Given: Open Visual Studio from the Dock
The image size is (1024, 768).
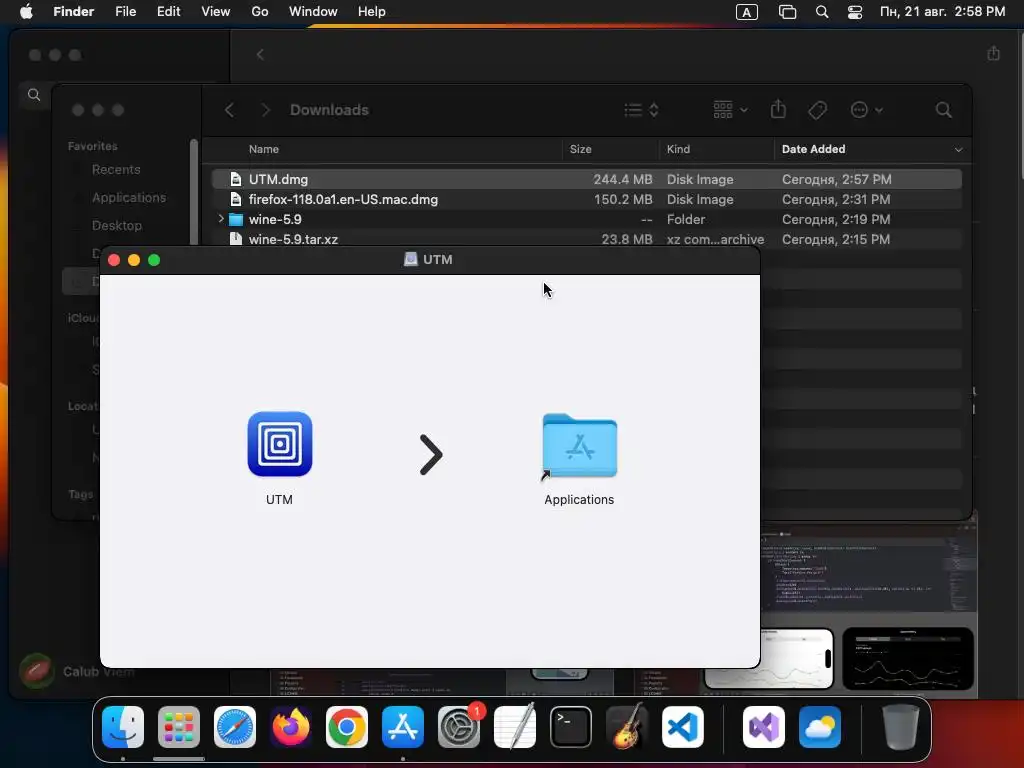Looking at the screenshot, I should [x=763, y=727].
